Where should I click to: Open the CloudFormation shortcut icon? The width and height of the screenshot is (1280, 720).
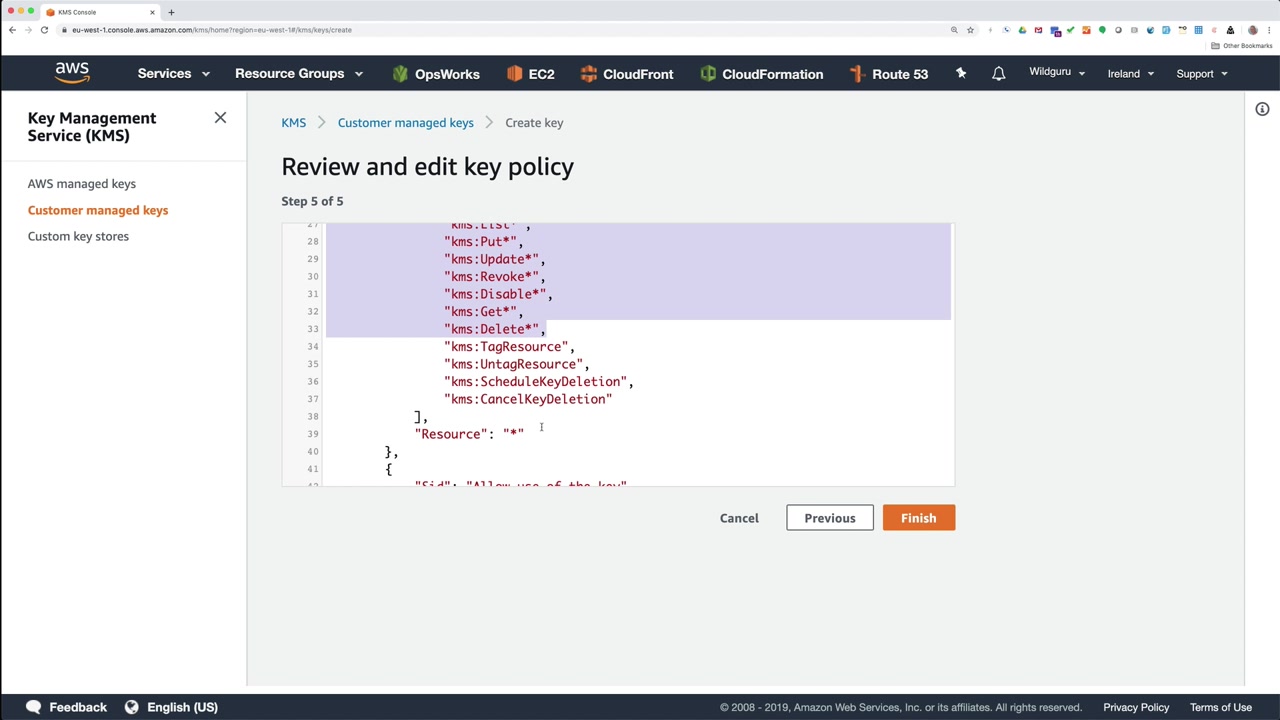point(708,74)
